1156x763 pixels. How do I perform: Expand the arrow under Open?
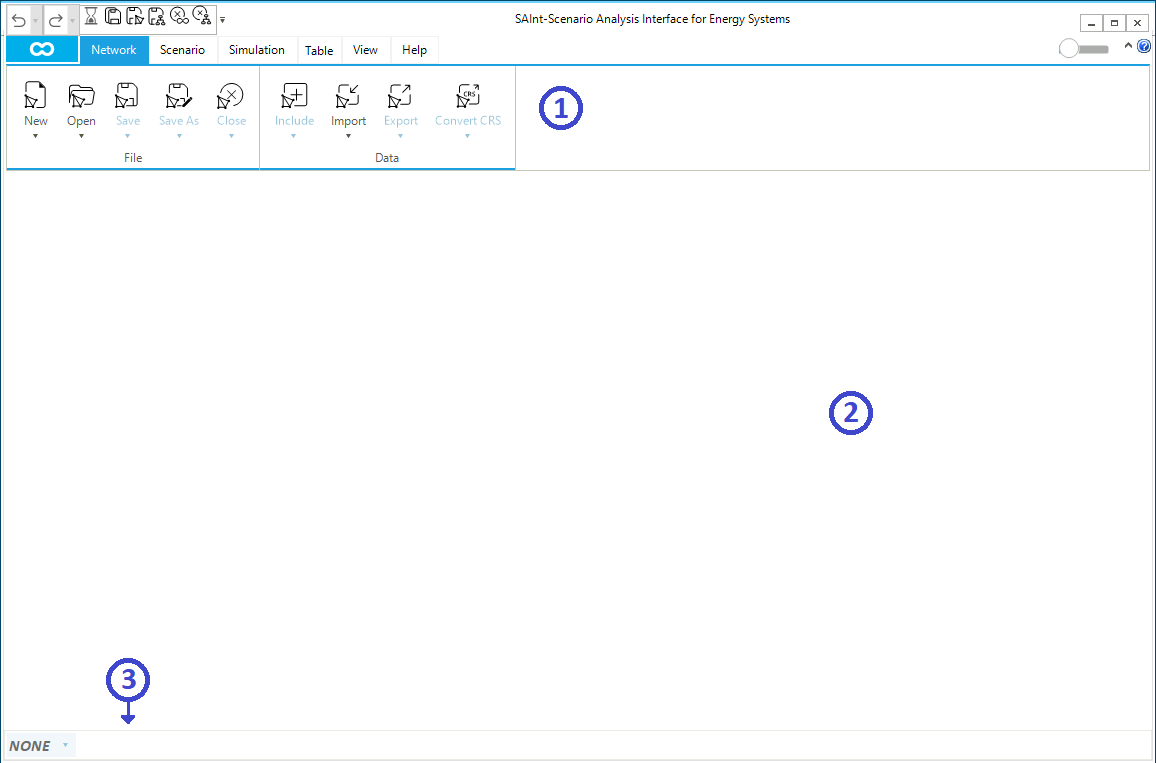81,136
